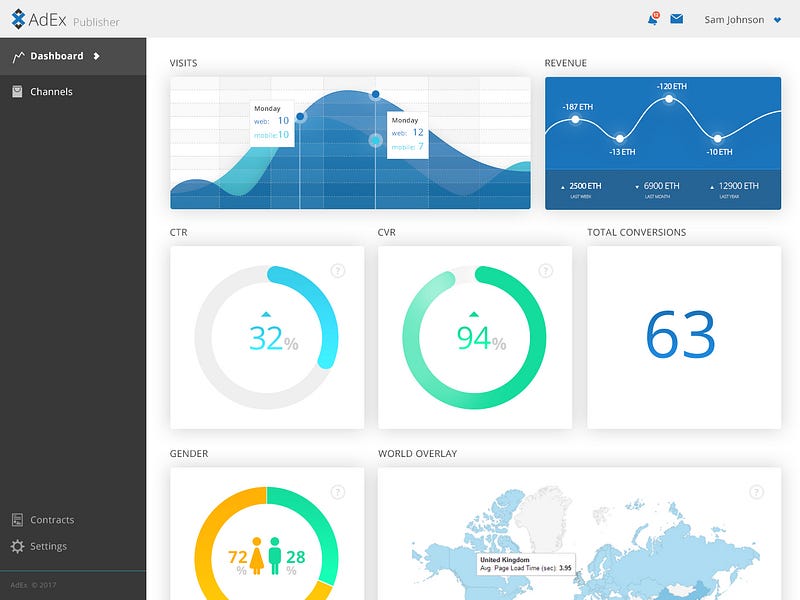Click the 72% female value
The image size is (800, 600).
coord(238,561)
